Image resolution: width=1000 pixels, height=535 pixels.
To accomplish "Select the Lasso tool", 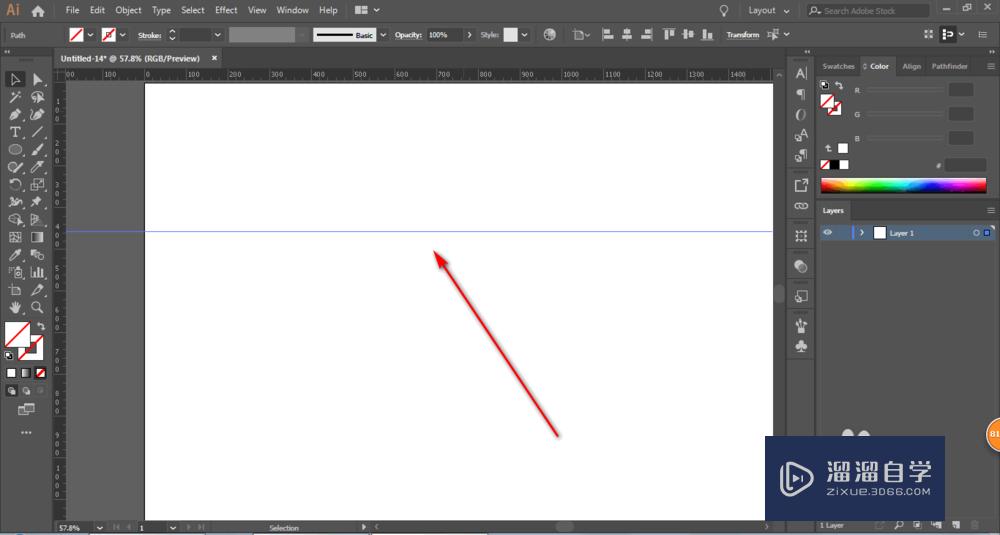I will [38, 97].
